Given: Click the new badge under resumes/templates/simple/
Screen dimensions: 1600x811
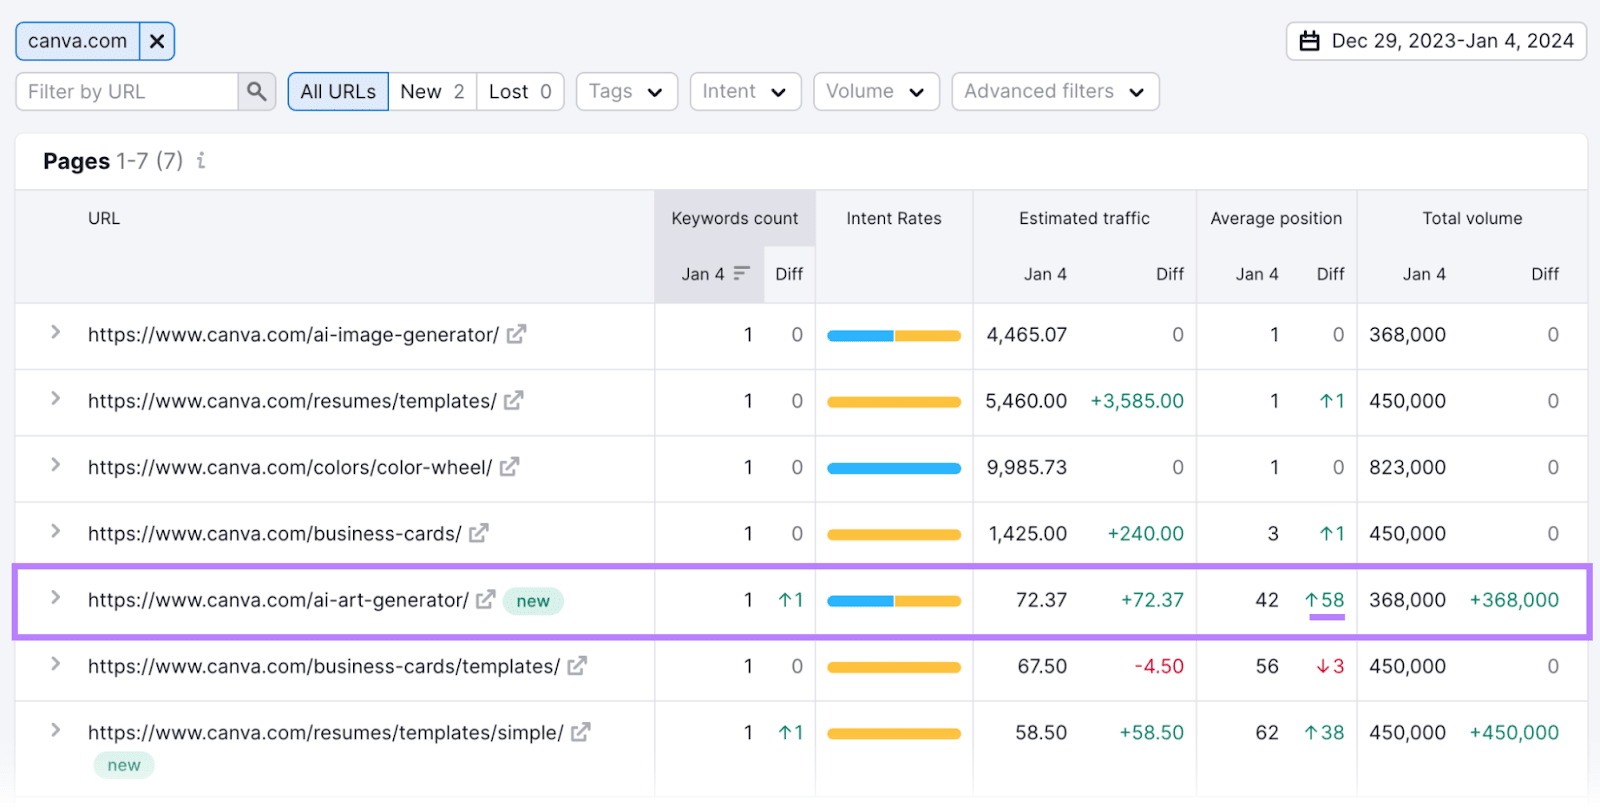Looking at the screenshot, I should pos(124,765).
